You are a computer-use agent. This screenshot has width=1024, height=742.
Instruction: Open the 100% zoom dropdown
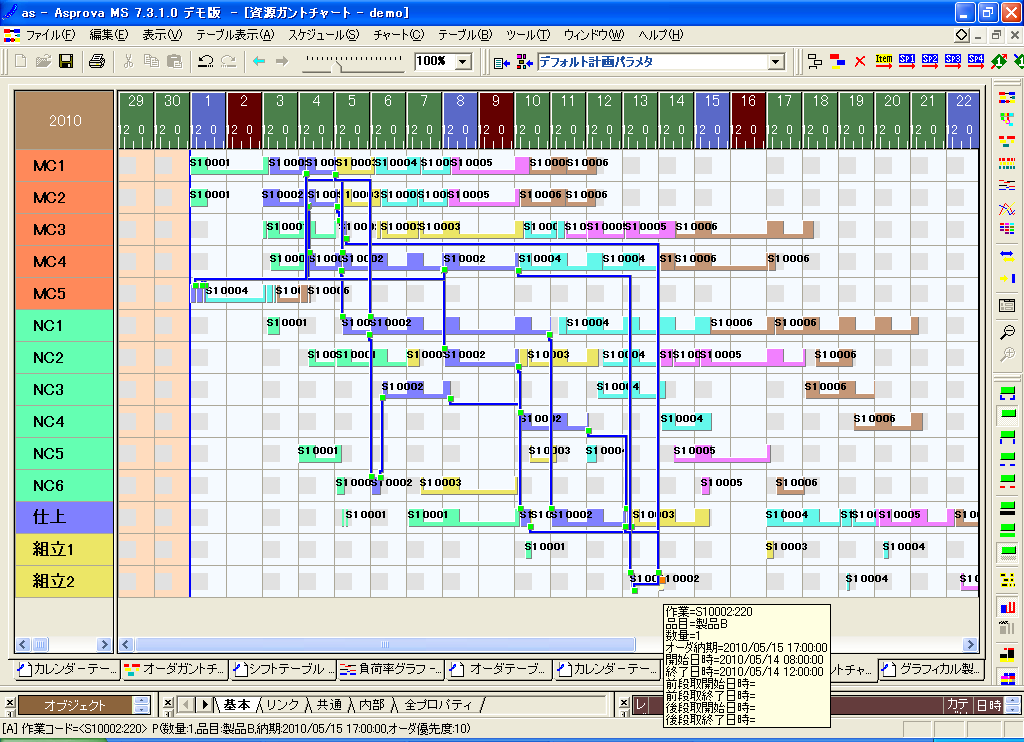coord(463,62)
